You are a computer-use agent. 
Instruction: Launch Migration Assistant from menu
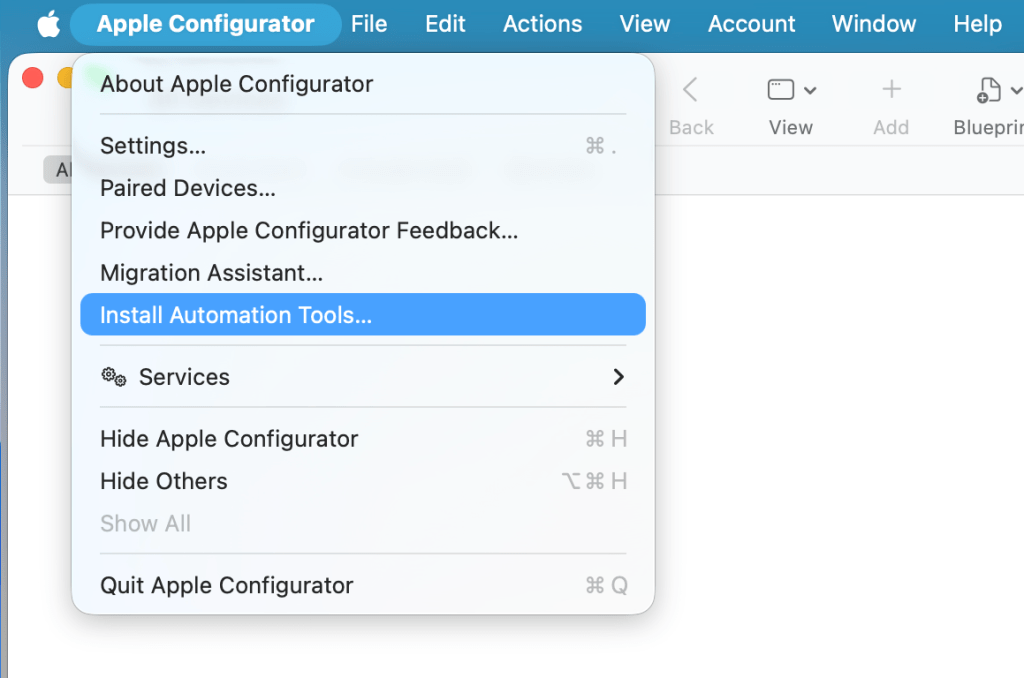click(x=211, y=272)
